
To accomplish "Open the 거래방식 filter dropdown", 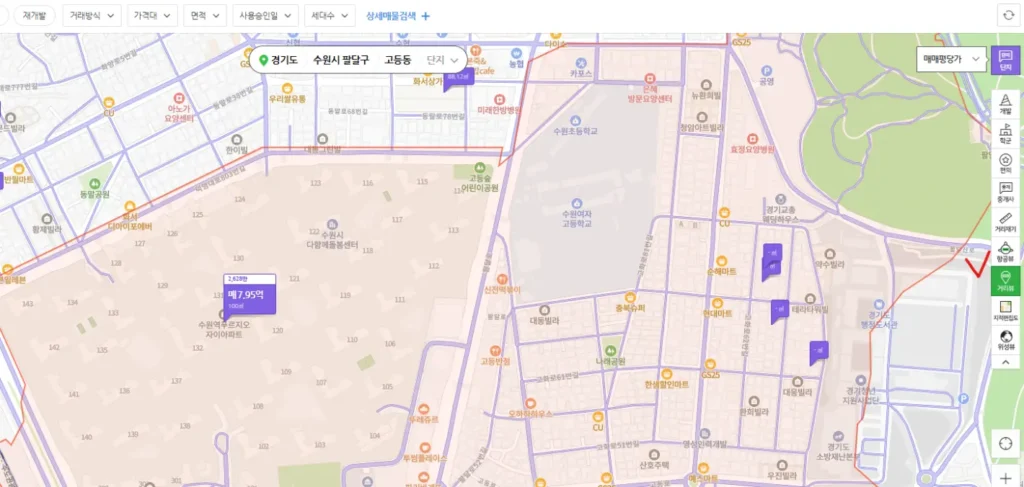I will pyautogui.click(x=92, y=16).
